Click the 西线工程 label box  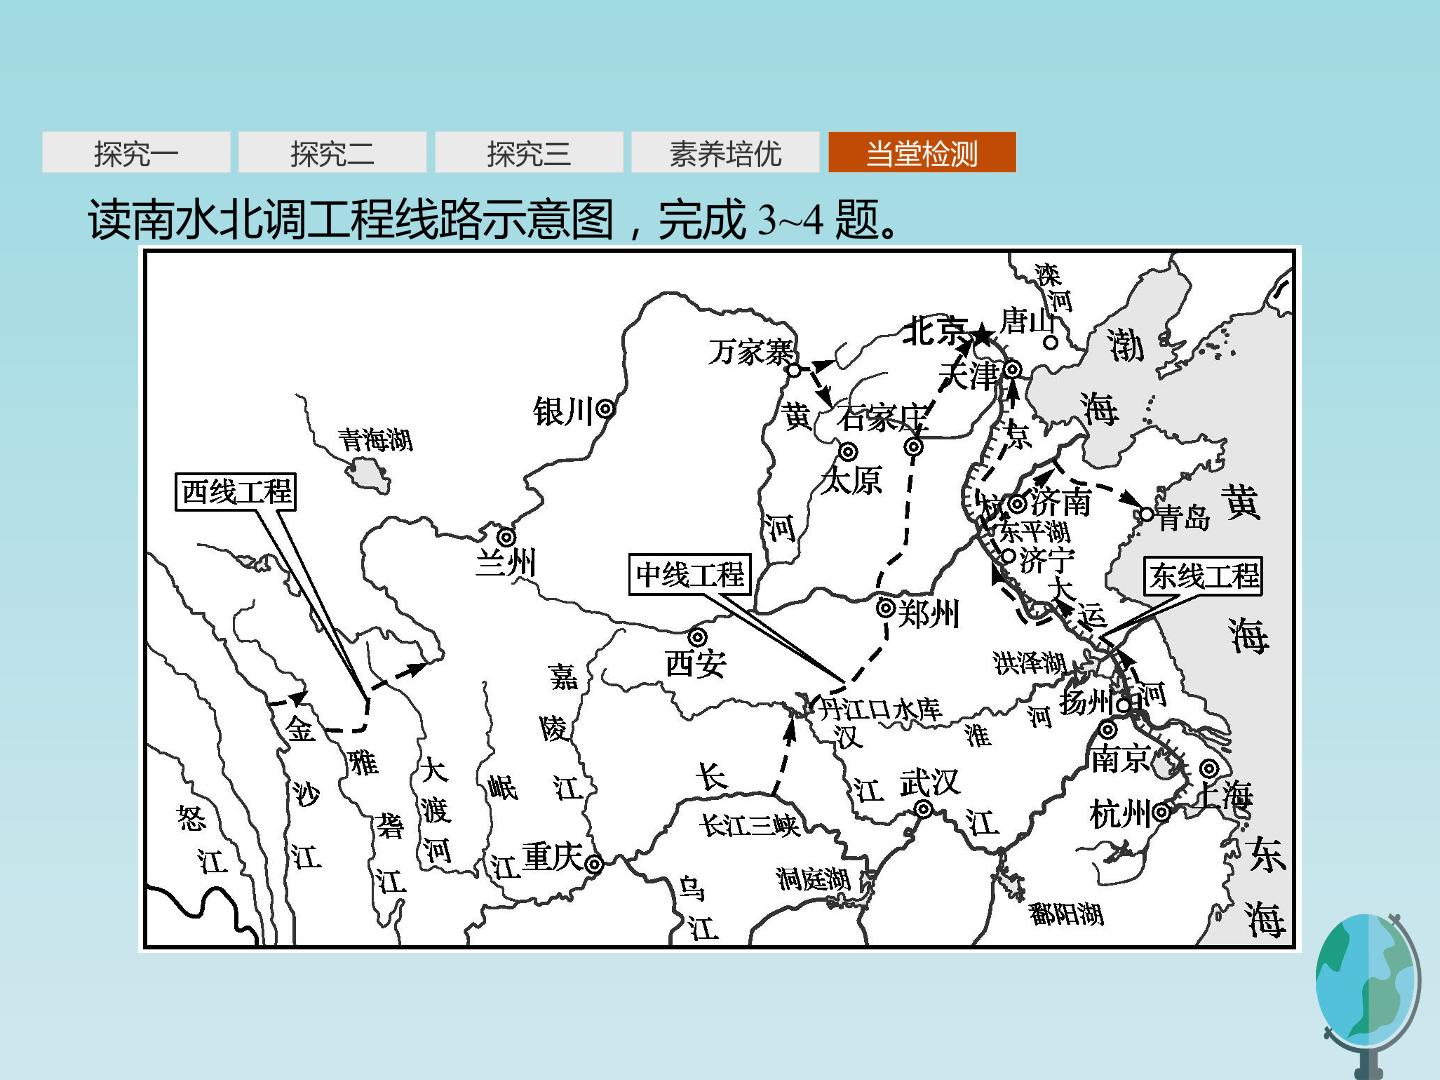pyautogui.click(x=236, y=491)
